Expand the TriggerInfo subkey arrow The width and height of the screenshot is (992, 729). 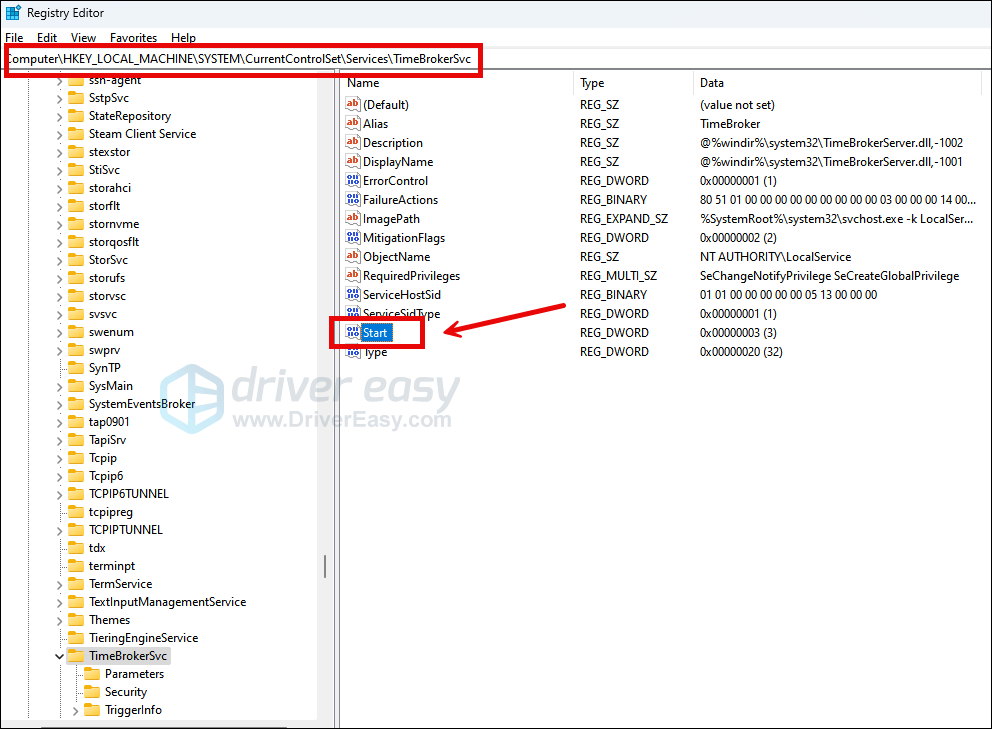tap(75, 710)
